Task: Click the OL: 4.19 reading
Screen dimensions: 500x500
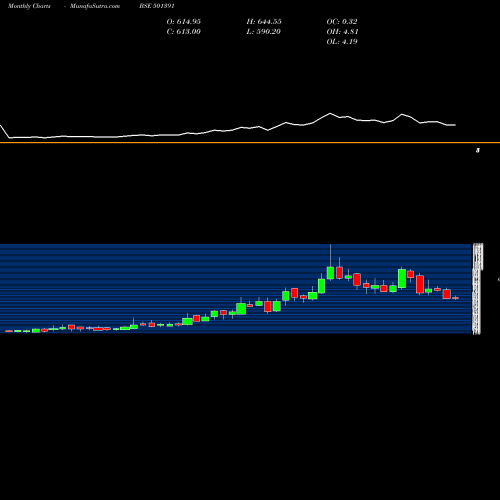Action: point(342,41)
